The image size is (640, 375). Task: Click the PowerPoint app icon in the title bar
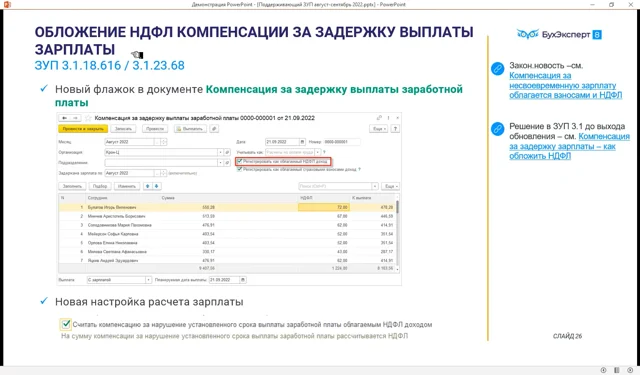tap(7, 4)
